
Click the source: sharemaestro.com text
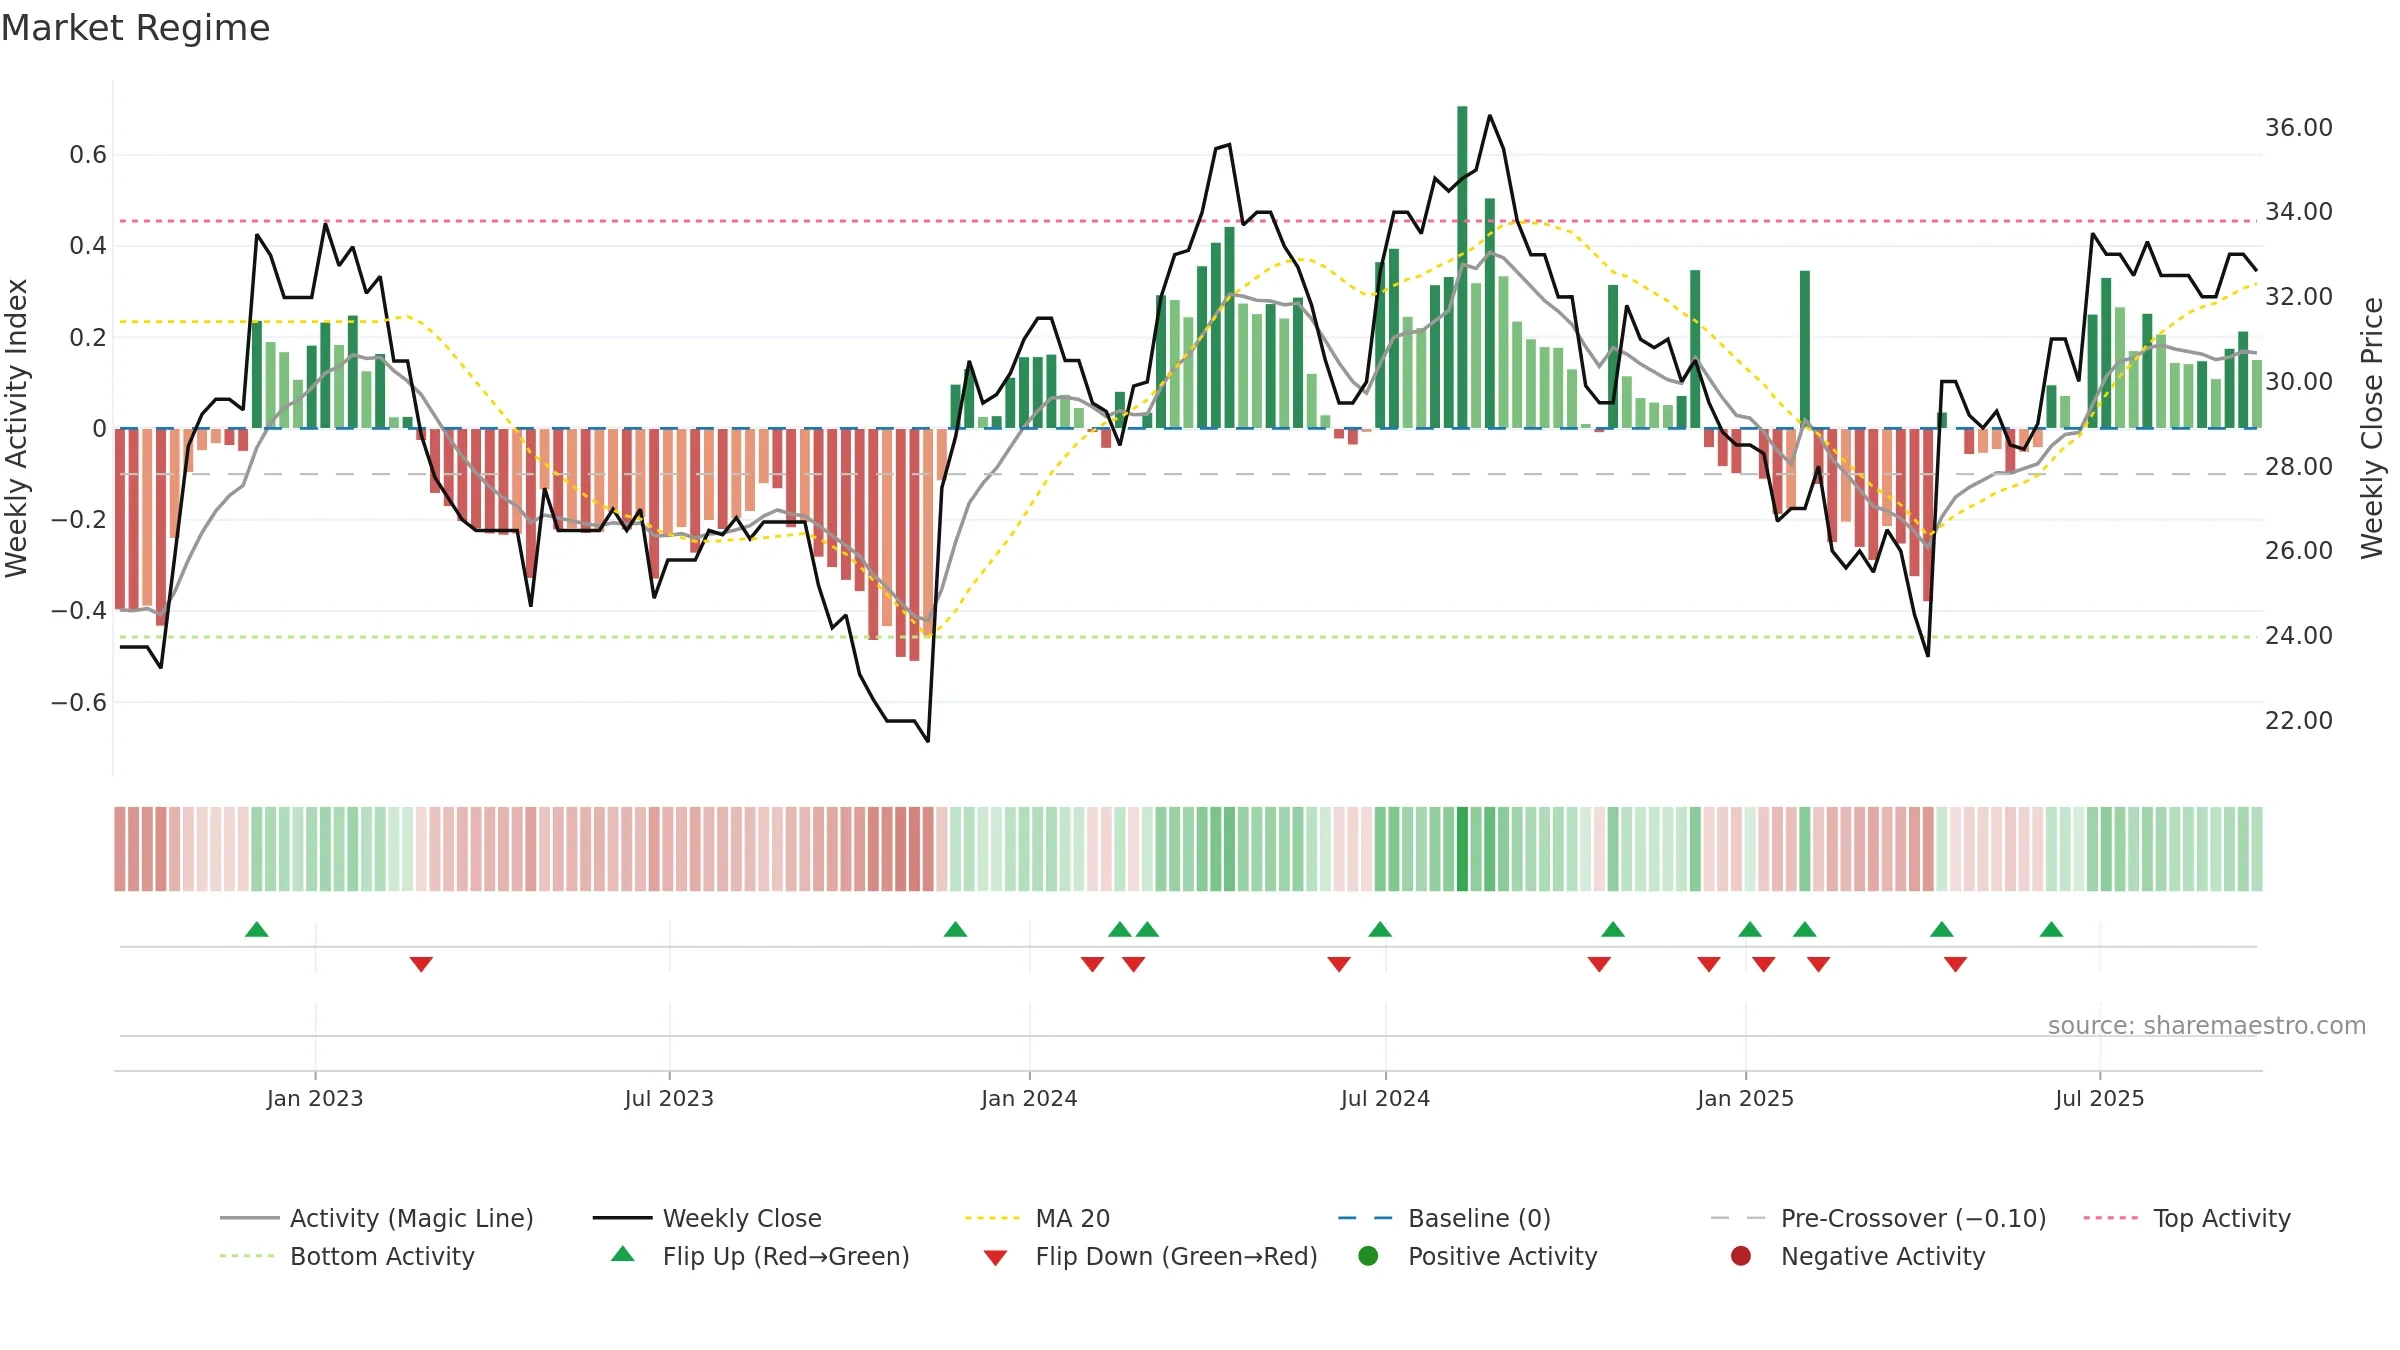tap(2207, 1026)
